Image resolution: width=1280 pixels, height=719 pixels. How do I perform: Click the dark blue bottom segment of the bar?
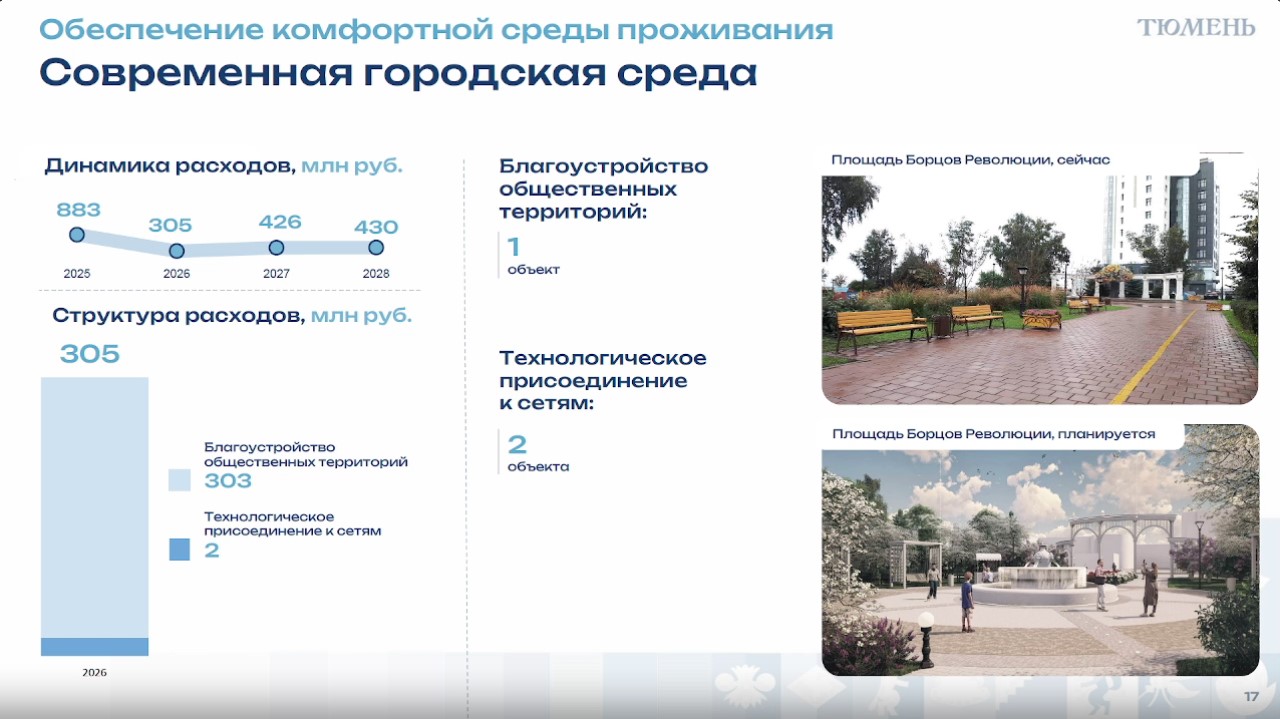point(94,647)
